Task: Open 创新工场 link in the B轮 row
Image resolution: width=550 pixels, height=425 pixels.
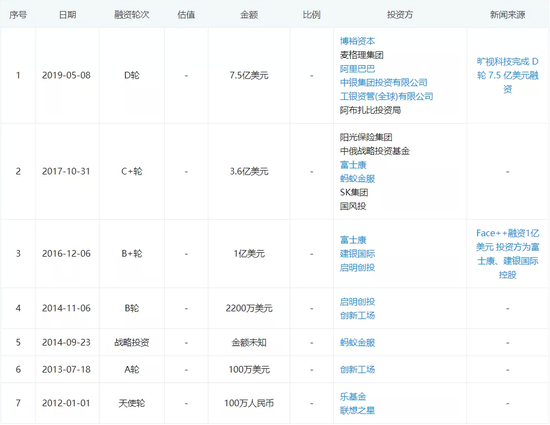Action: [x=357, y=315]
